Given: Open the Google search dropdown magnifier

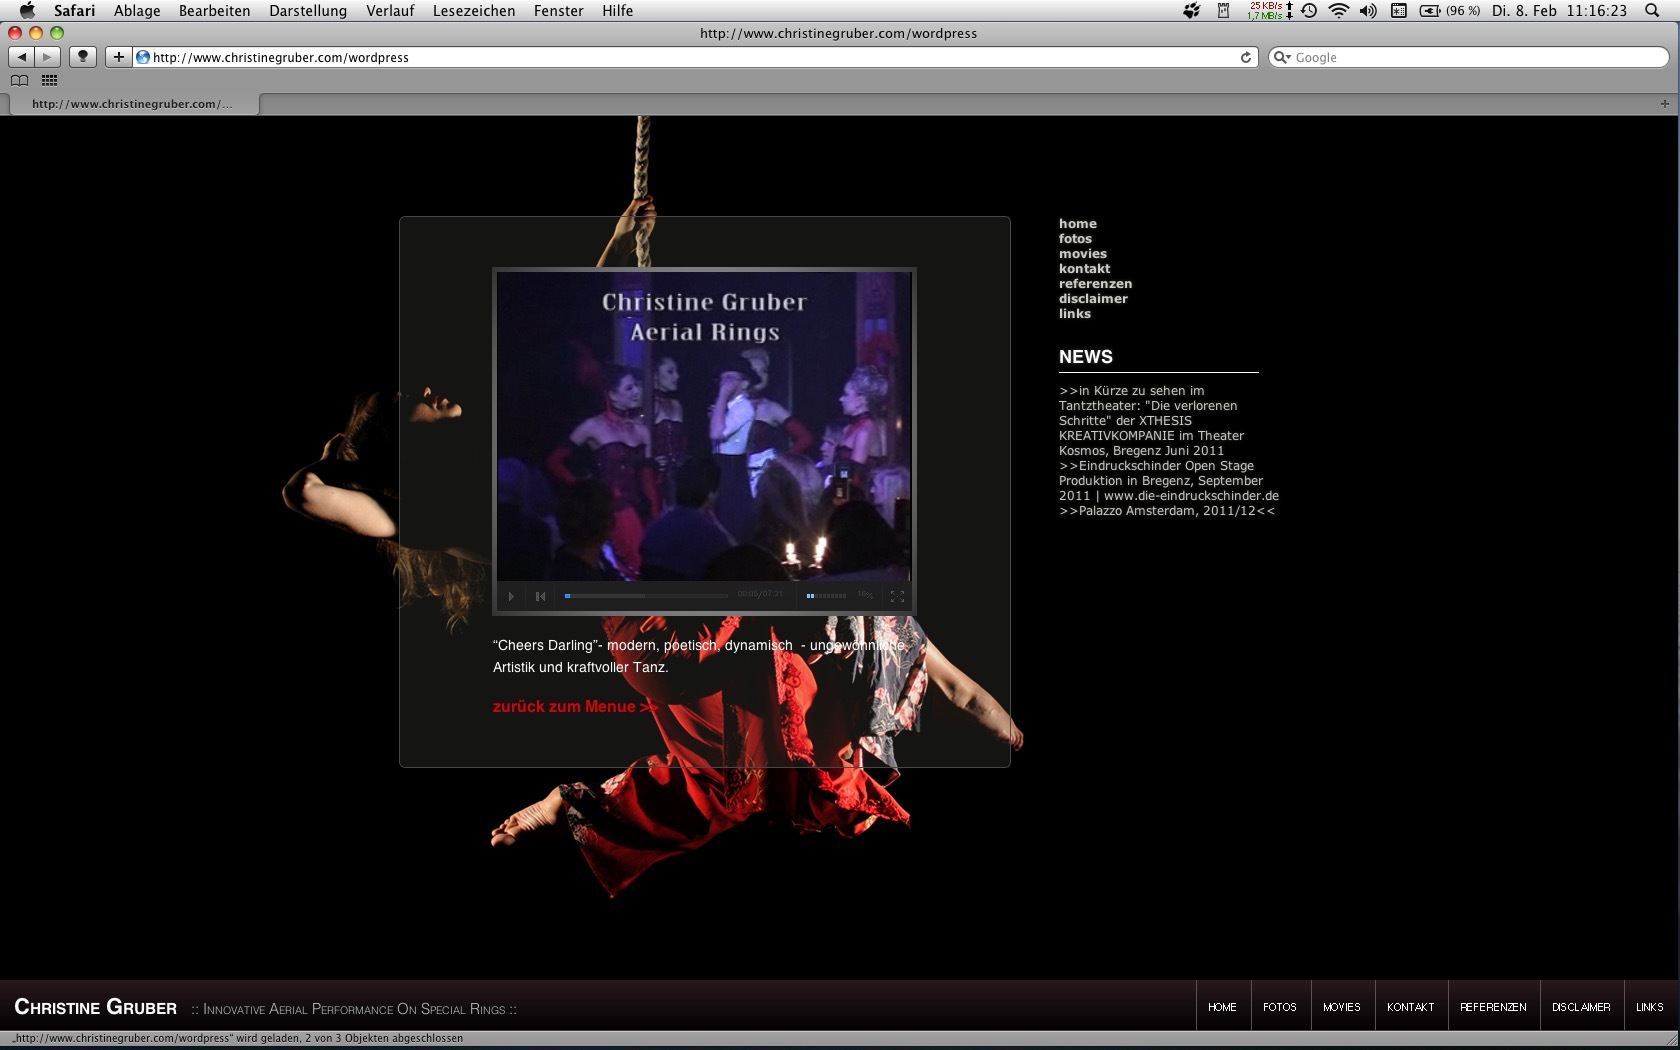Looking at the screenshot, I should [x=1282, y=57].
